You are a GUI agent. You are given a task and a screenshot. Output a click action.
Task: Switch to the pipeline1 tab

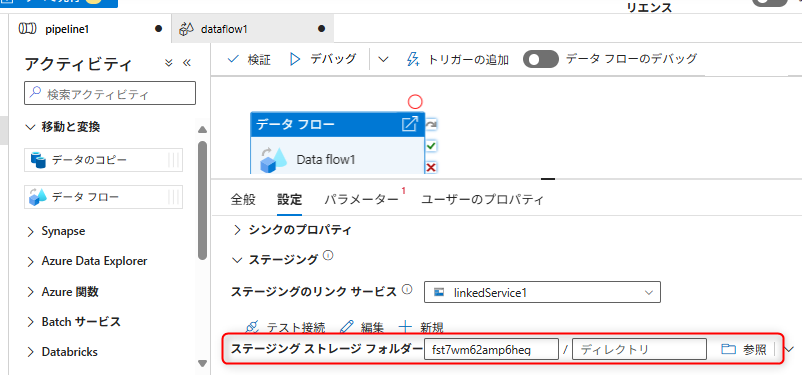coord(90,29)
